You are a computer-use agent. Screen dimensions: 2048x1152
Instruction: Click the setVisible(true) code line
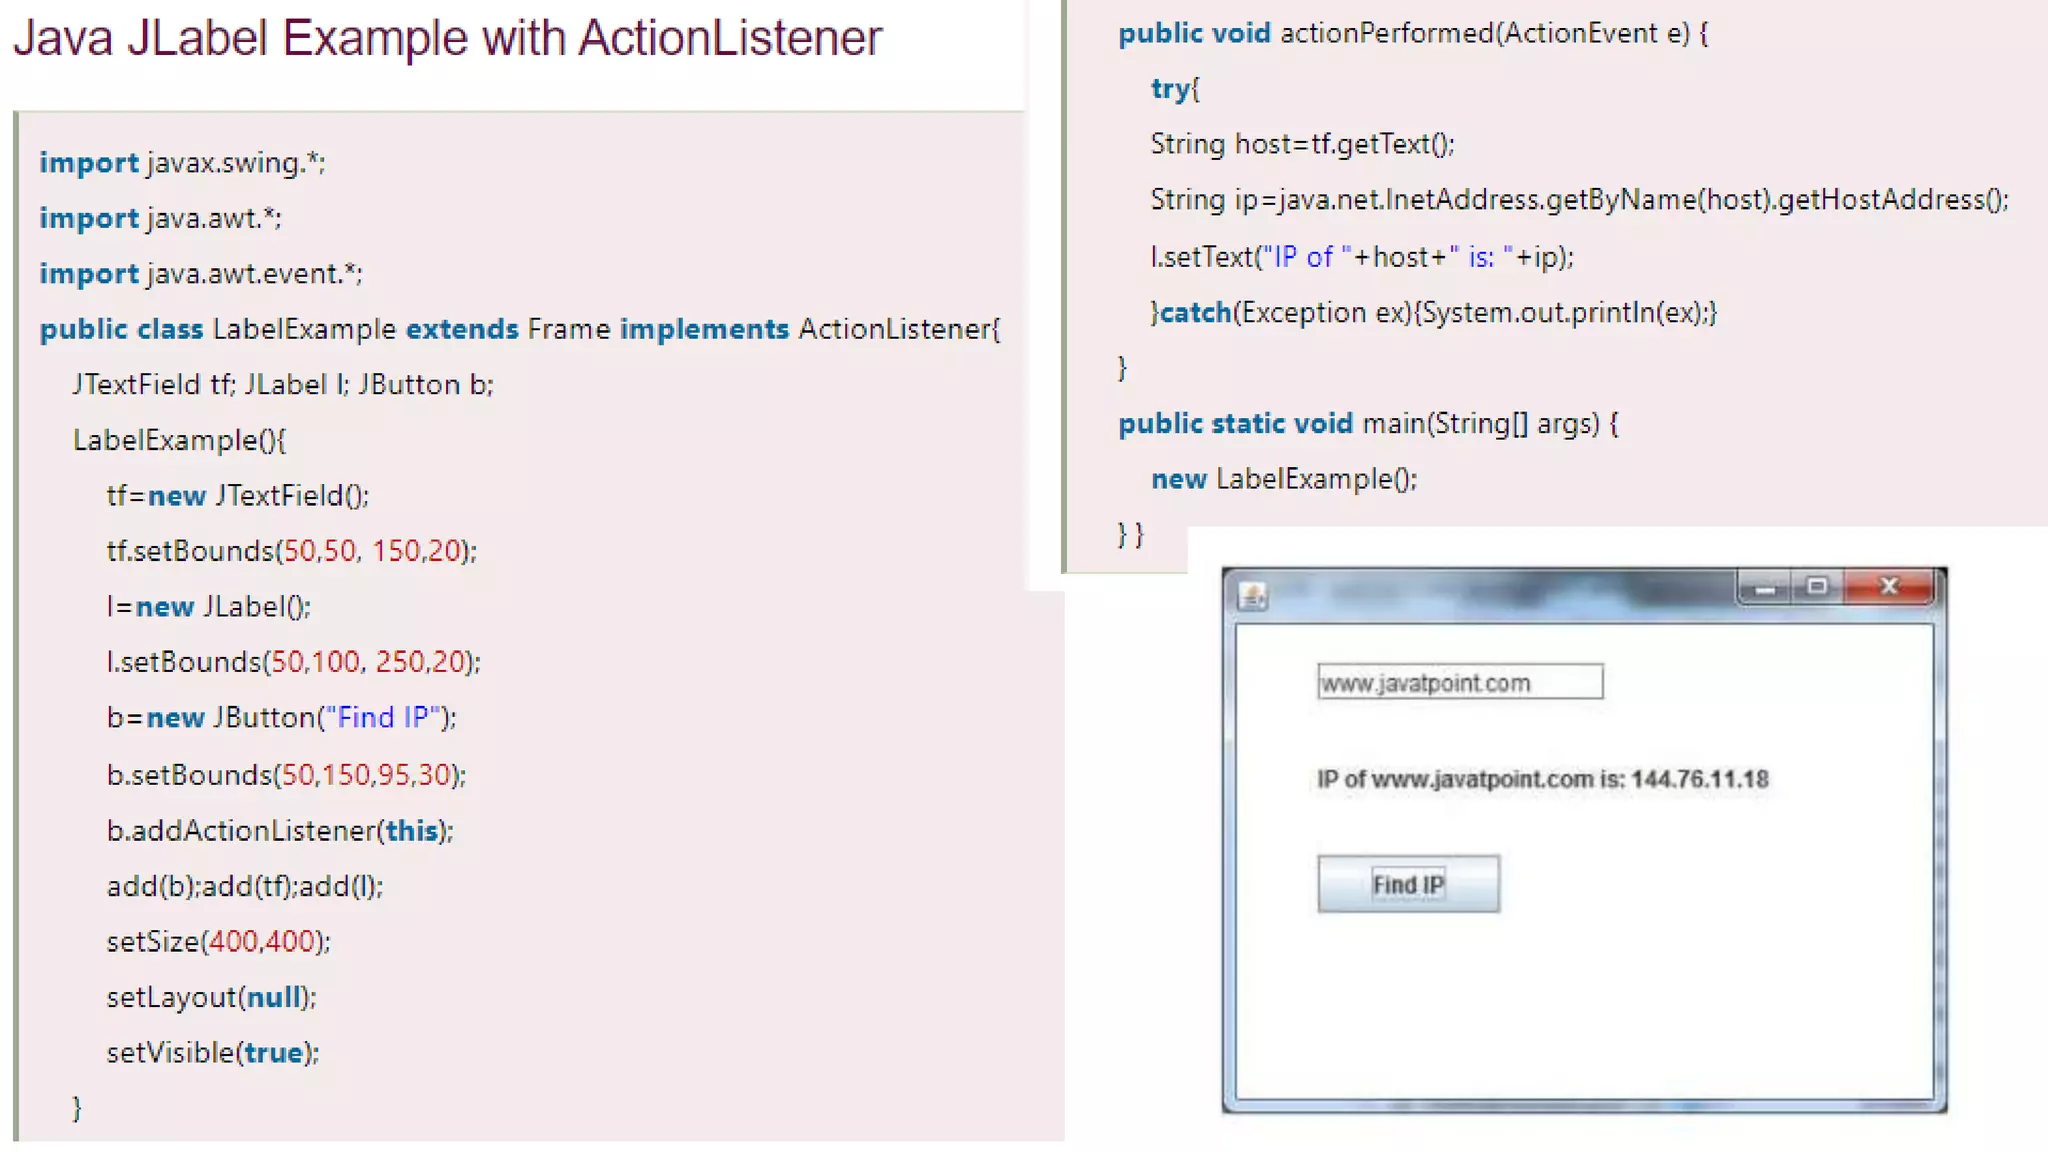(x=212, y=1052)
